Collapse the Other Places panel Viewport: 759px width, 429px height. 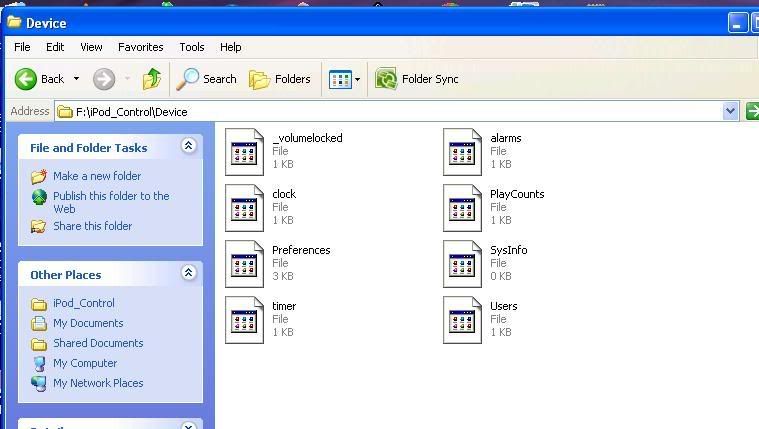tap(189, 273)
